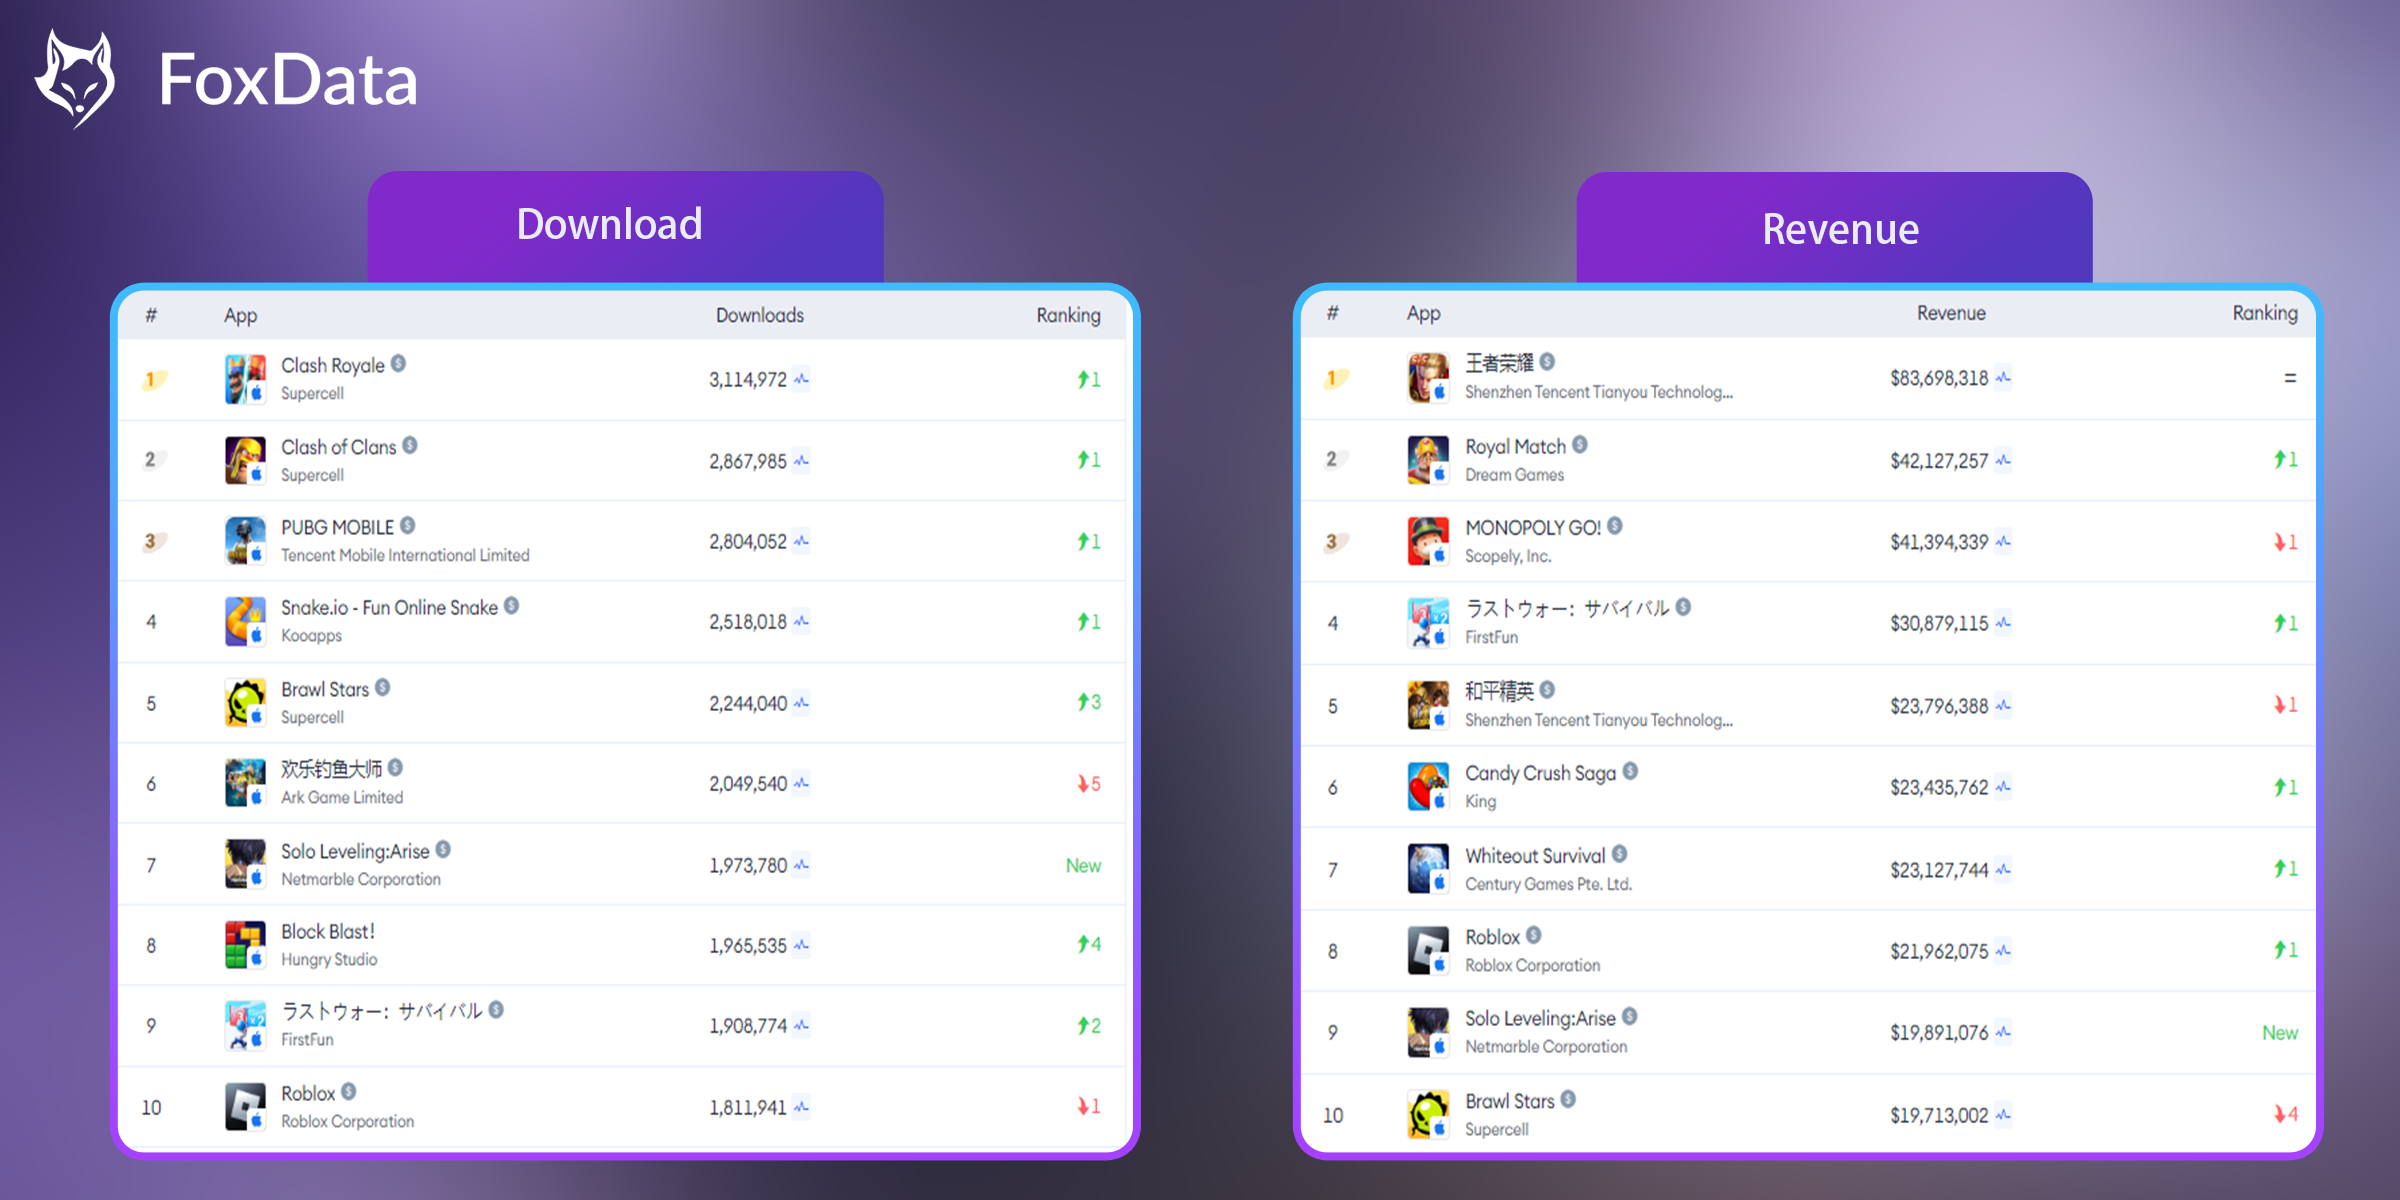This screenshot has height=1200, width=2400.
Task: Click the 王者荣耀 app icon in Revenue
Action: [1423, 377]
